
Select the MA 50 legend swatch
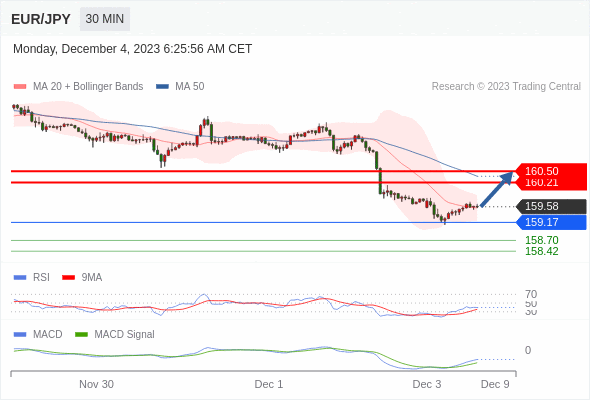click(x=162, y=87)
